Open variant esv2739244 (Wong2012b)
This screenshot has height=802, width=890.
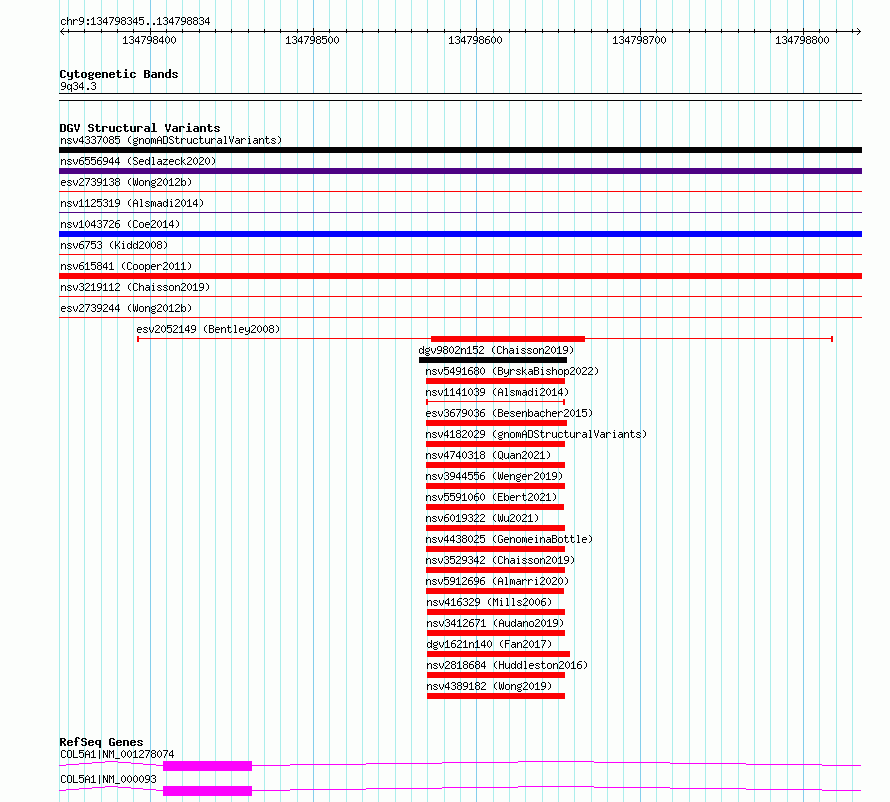point(126,308)
